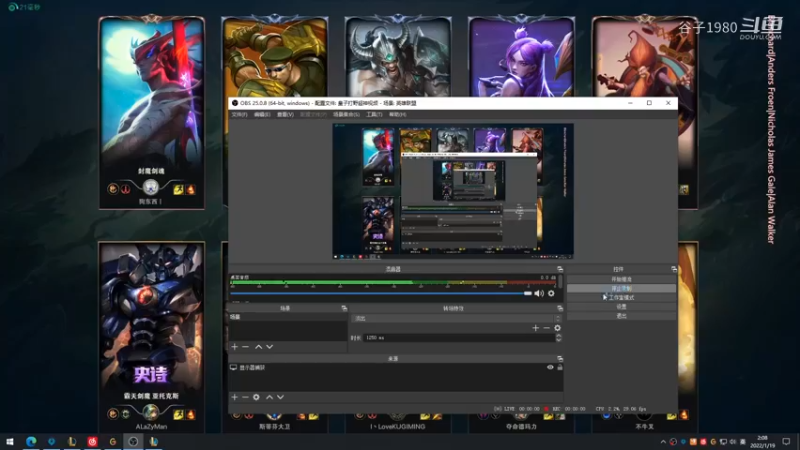
Task: Move scene down with down arrow
Action: point(269,347)
